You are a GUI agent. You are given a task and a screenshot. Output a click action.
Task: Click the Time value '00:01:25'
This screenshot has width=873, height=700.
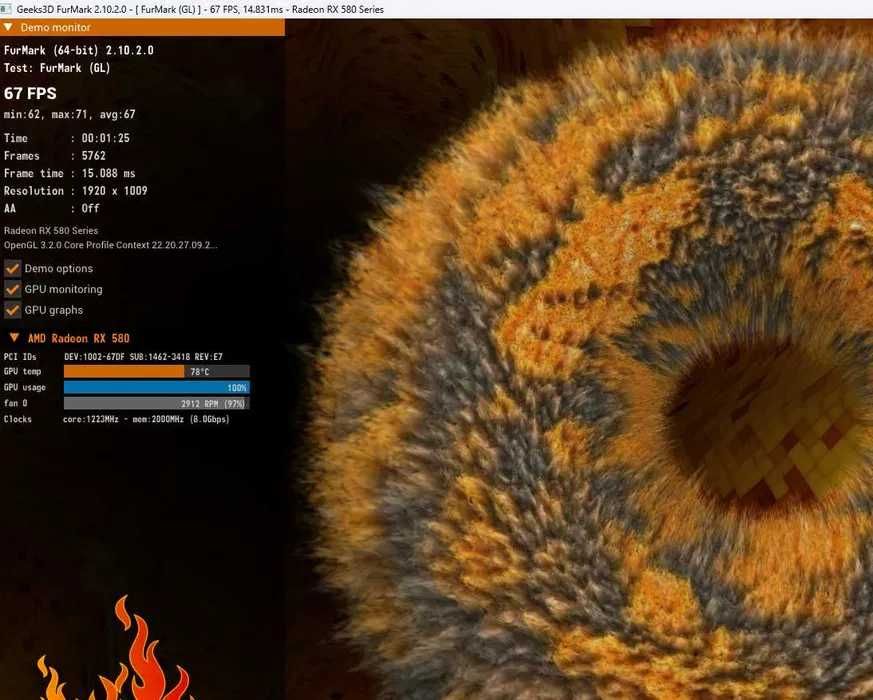[x=106, y=138]
